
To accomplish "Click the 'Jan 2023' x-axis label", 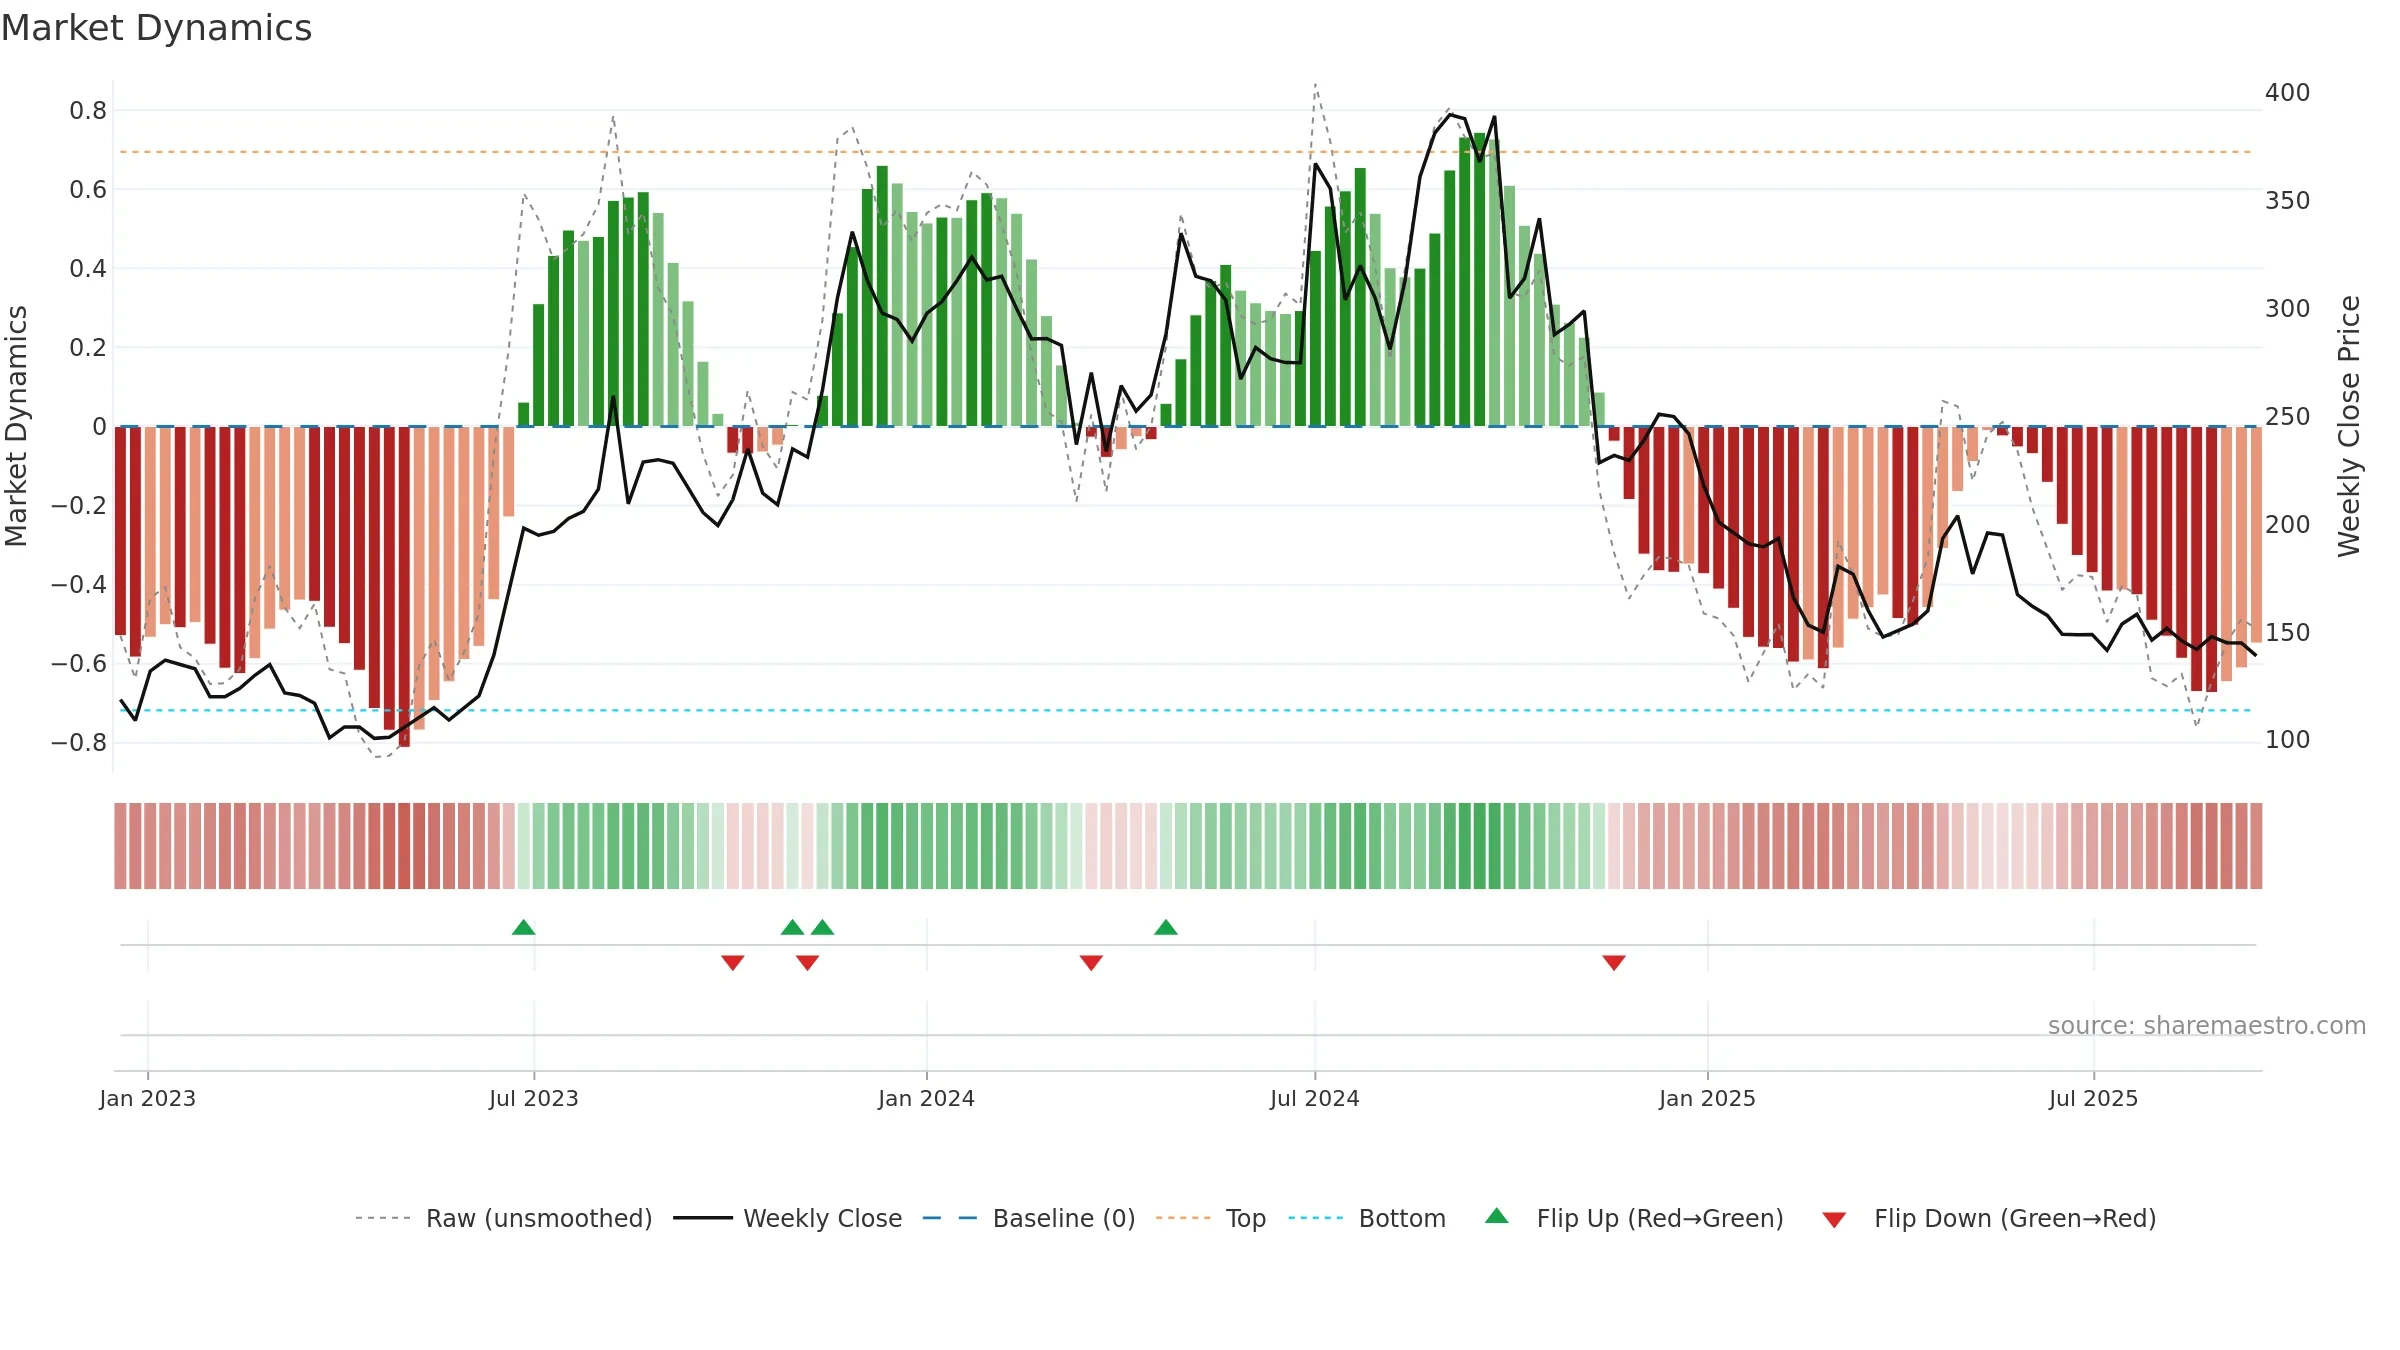I will (x=148, y=1098).
